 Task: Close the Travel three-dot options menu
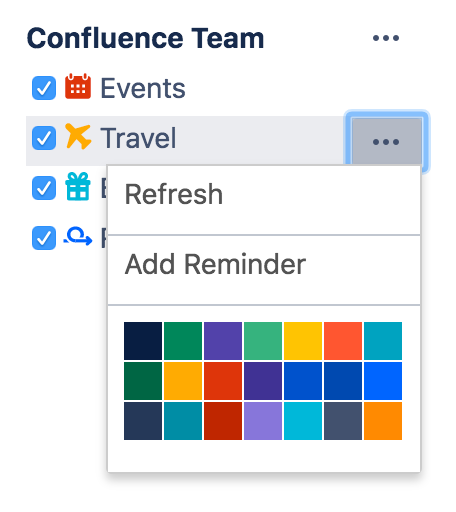pos(387,142)
